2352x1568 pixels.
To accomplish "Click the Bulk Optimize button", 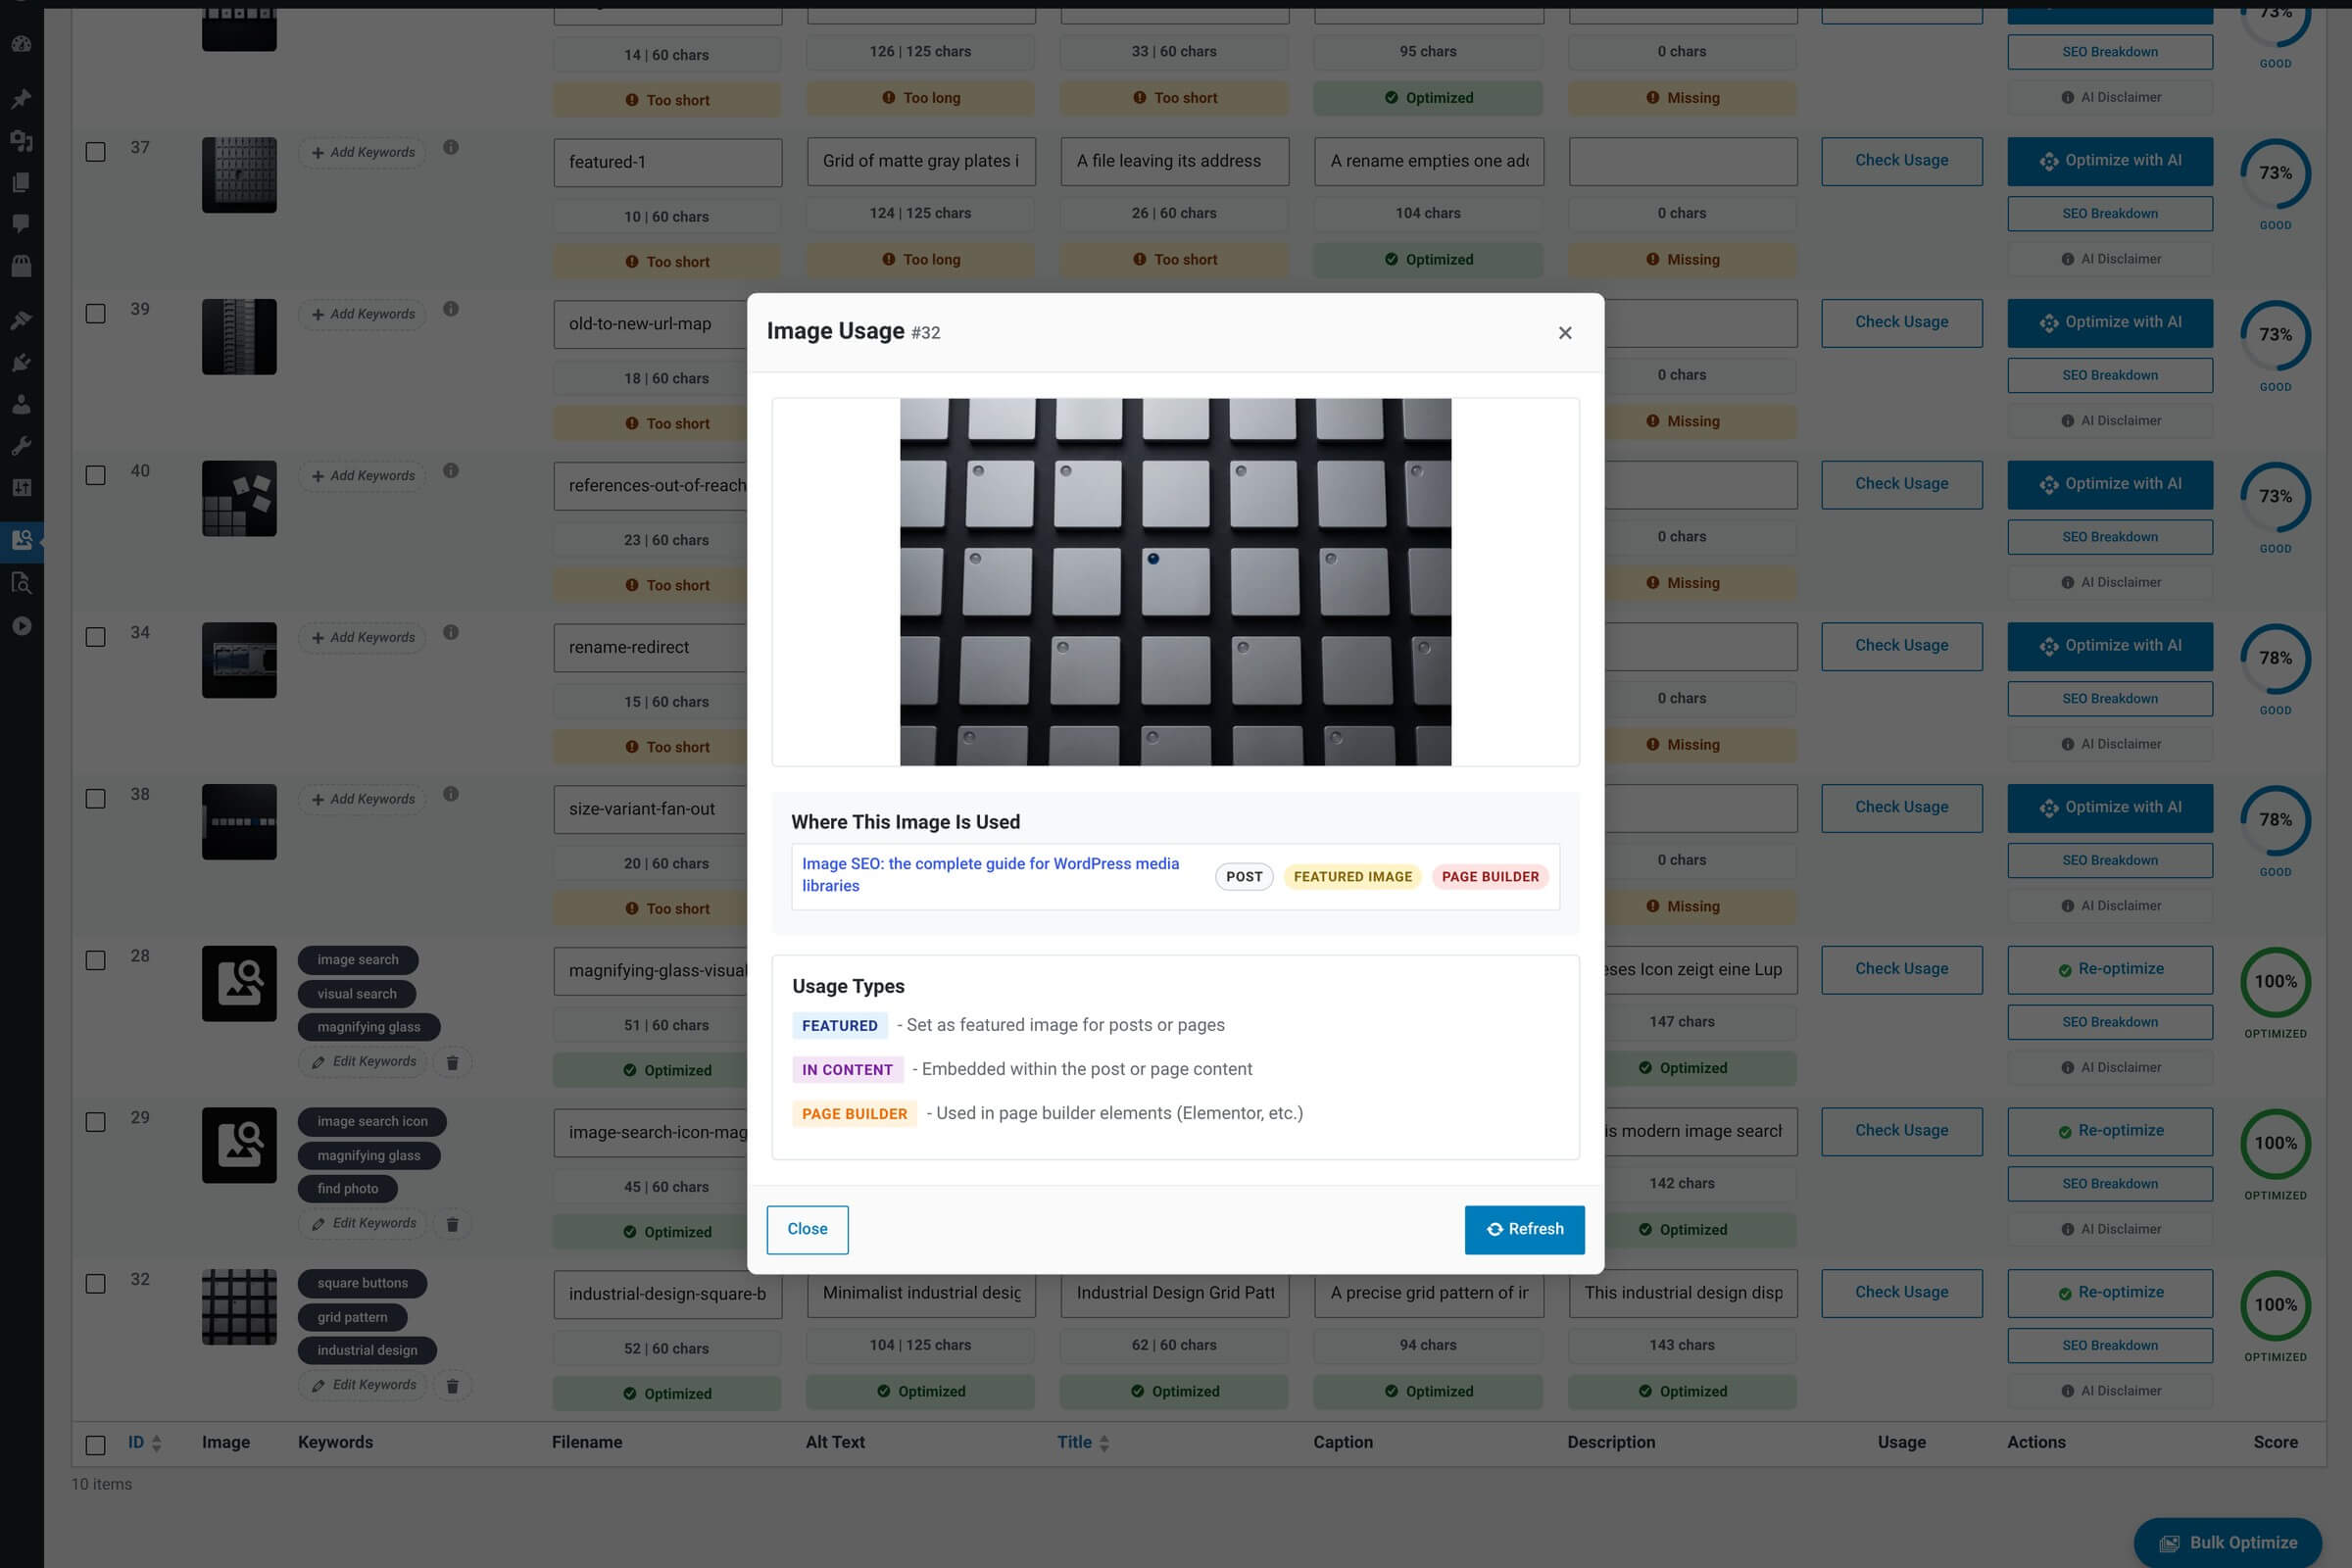I will (x=2227, y=1543).
